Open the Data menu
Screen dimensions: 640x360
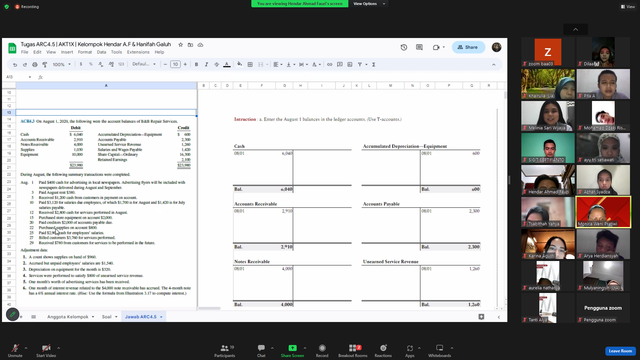click(101, 52)
